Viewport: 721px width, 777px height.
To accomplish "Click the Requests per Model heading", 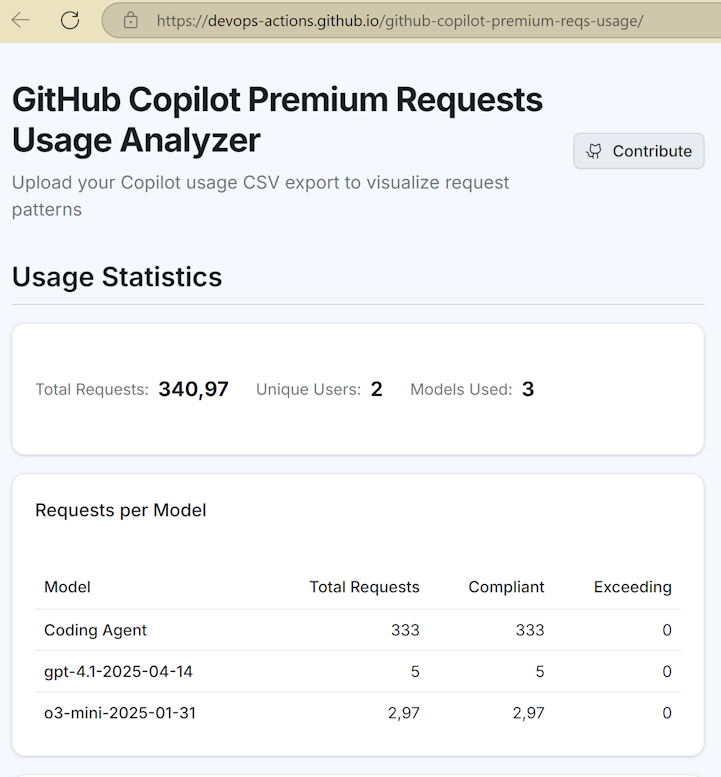I will 120,510.
